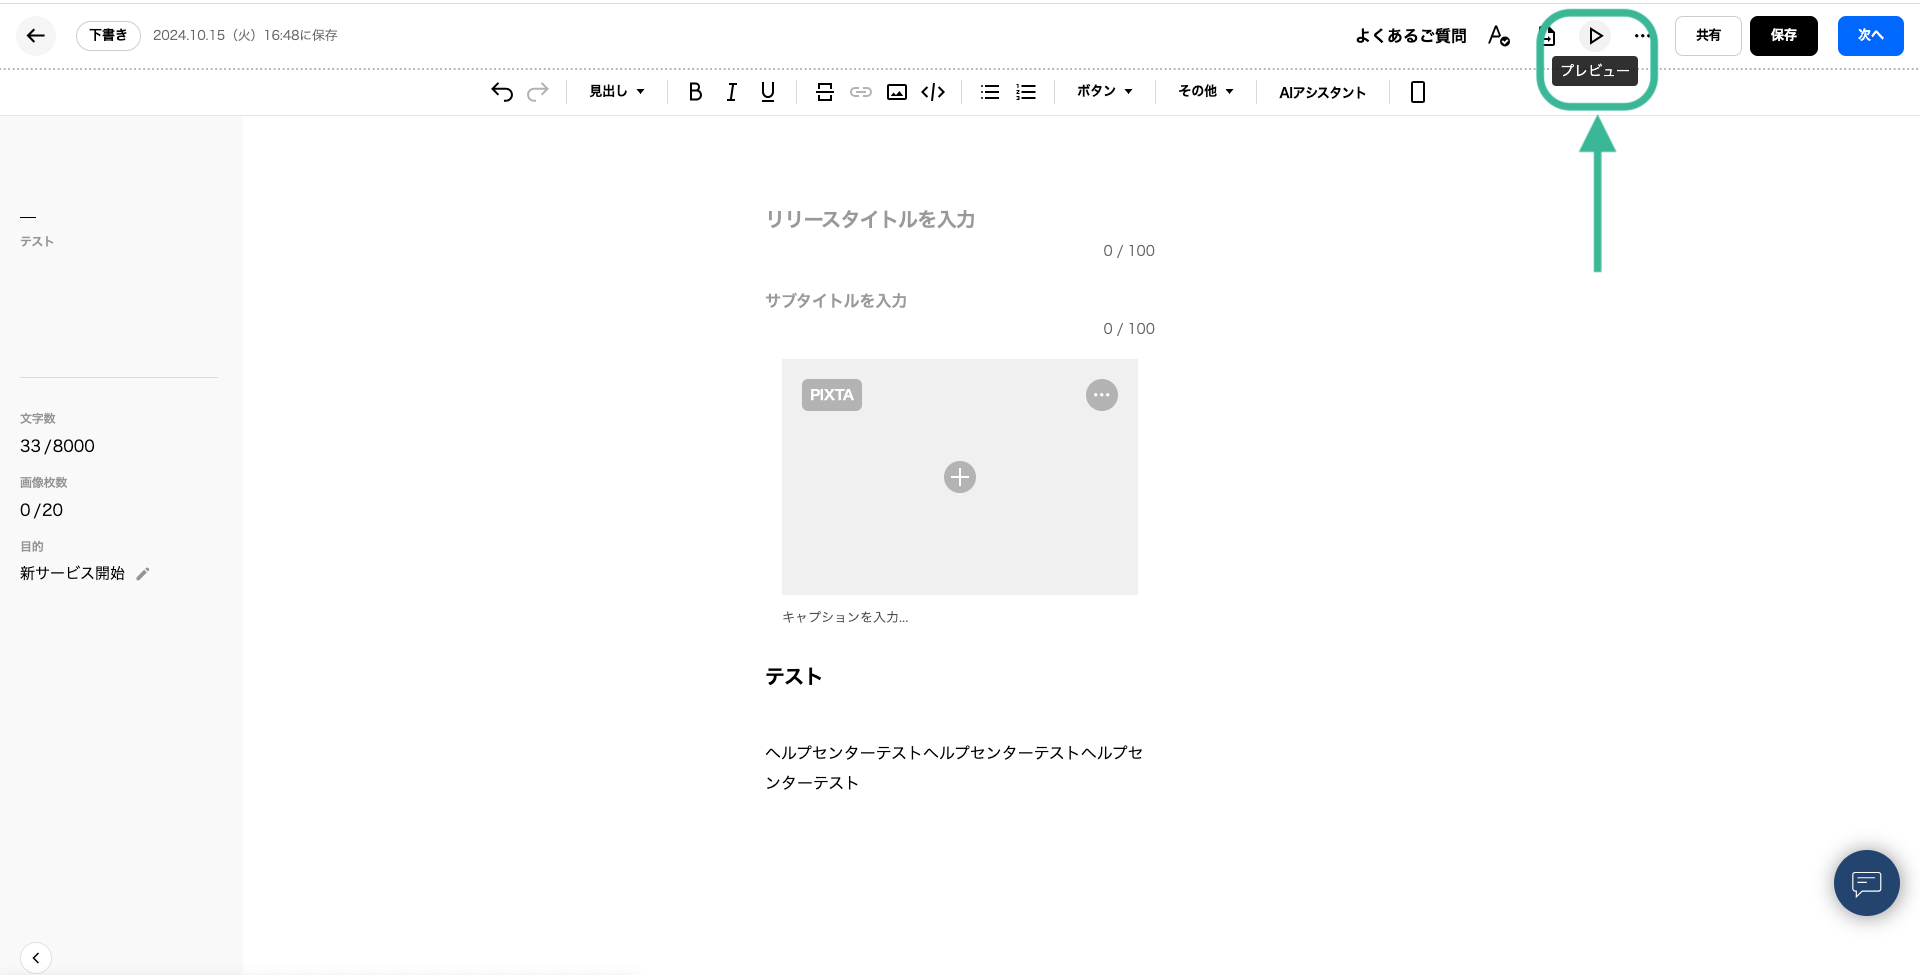1920x975 pixels.
Task: Expand the 見出し heading dropdown
Action: point(616,92)
